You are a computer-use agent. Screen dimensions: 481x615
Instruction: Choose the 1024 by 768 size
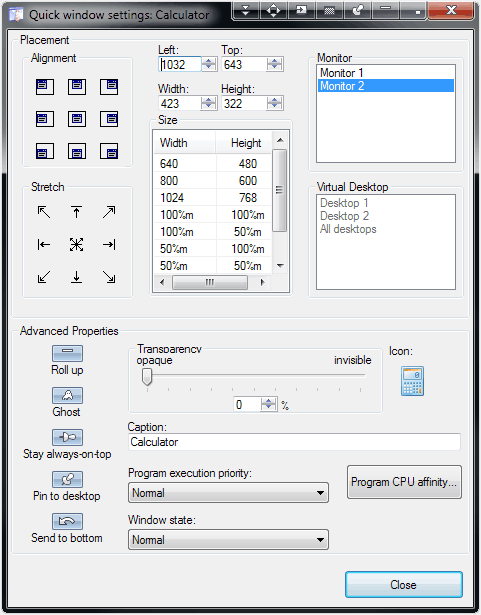coord(213,198)
